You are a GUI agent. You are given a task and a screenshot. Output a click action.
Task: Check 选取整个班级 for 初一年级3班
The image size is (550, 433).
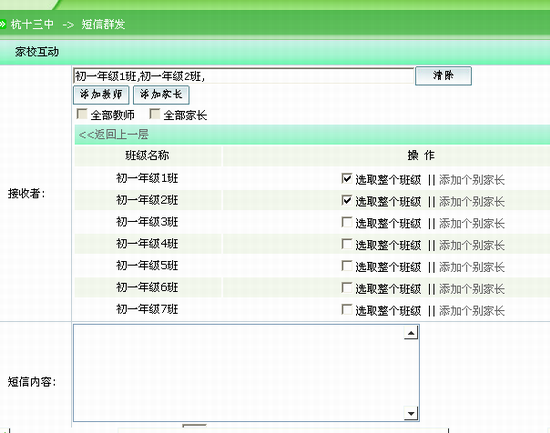pos(347,222)
